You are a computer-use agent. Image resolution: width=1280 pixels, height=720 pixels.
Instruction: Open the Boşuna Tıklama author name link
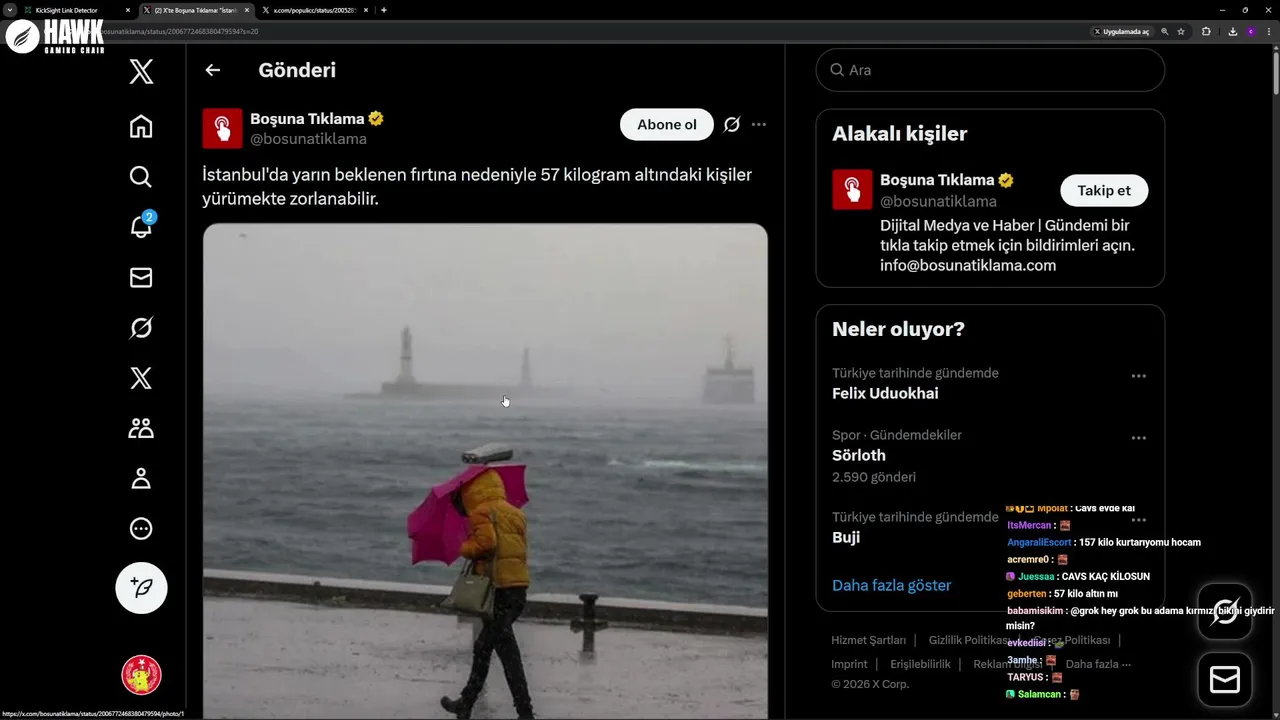pos(306,119)
